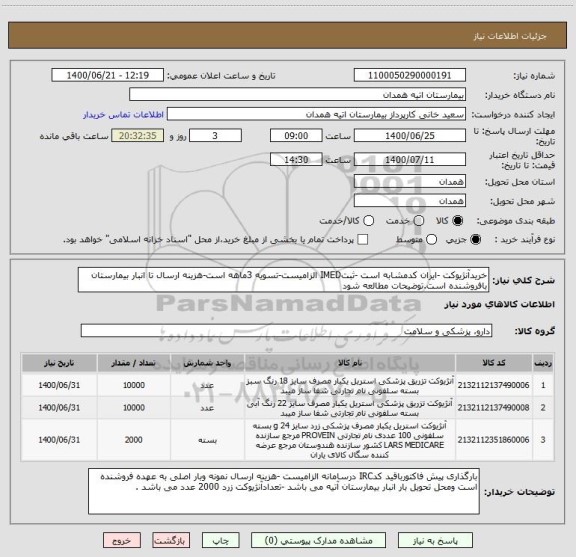
Task: Open مشاهده مدارک پیوستی (0) button
Action: coord(318,540)
